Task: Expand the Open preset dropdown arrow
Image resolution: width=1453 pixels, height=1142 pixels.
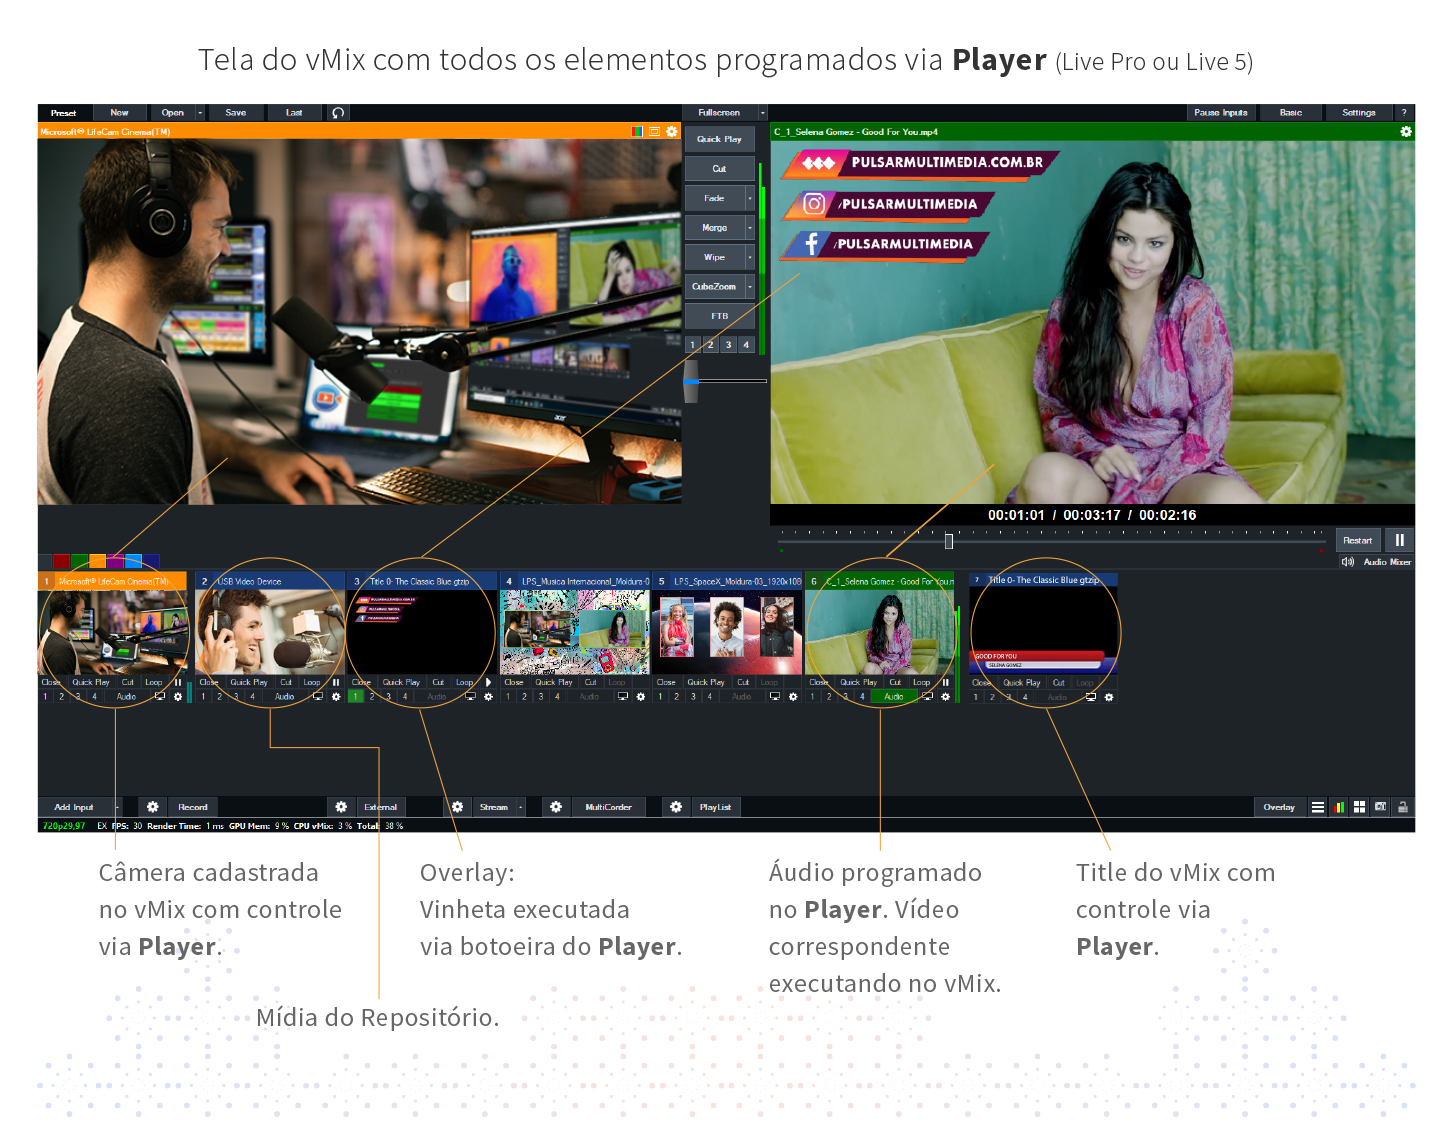Action: pos(200,113)
